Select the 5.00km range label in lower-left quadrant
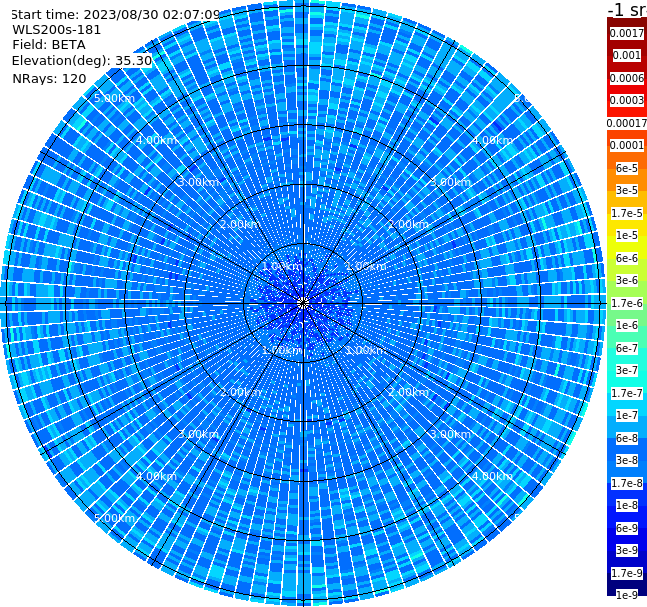647x607 pixels. (x=114, y=518)
